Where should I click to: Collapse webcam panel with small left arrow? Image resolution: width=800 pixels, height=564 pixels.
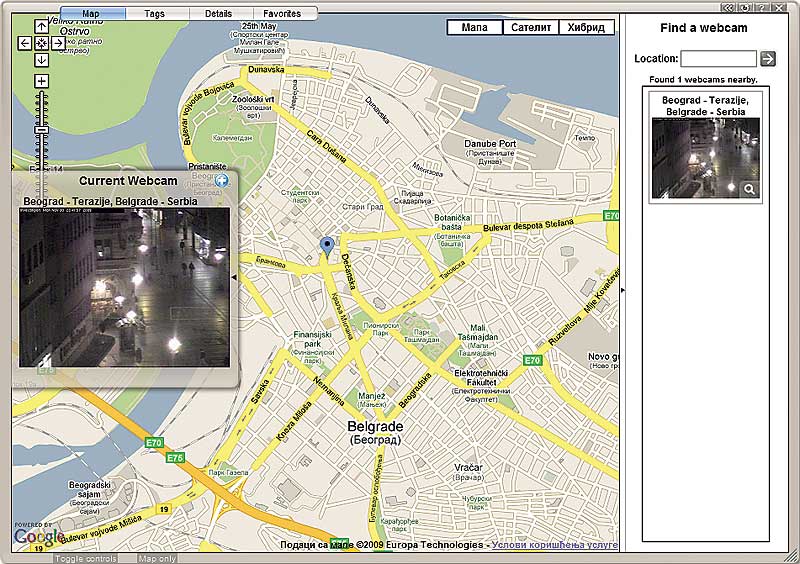tap(234, 277)
